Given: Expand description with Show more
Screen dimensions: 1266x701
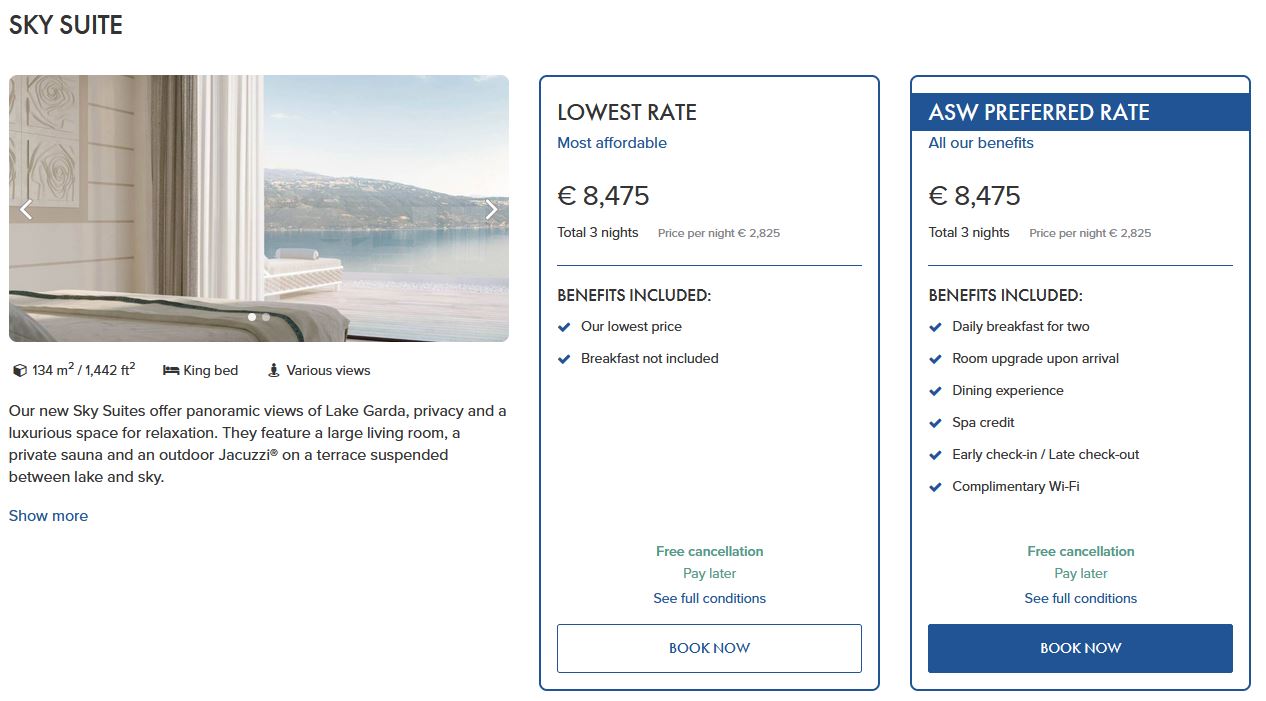Looking at the screenshot, I should 48,516.
